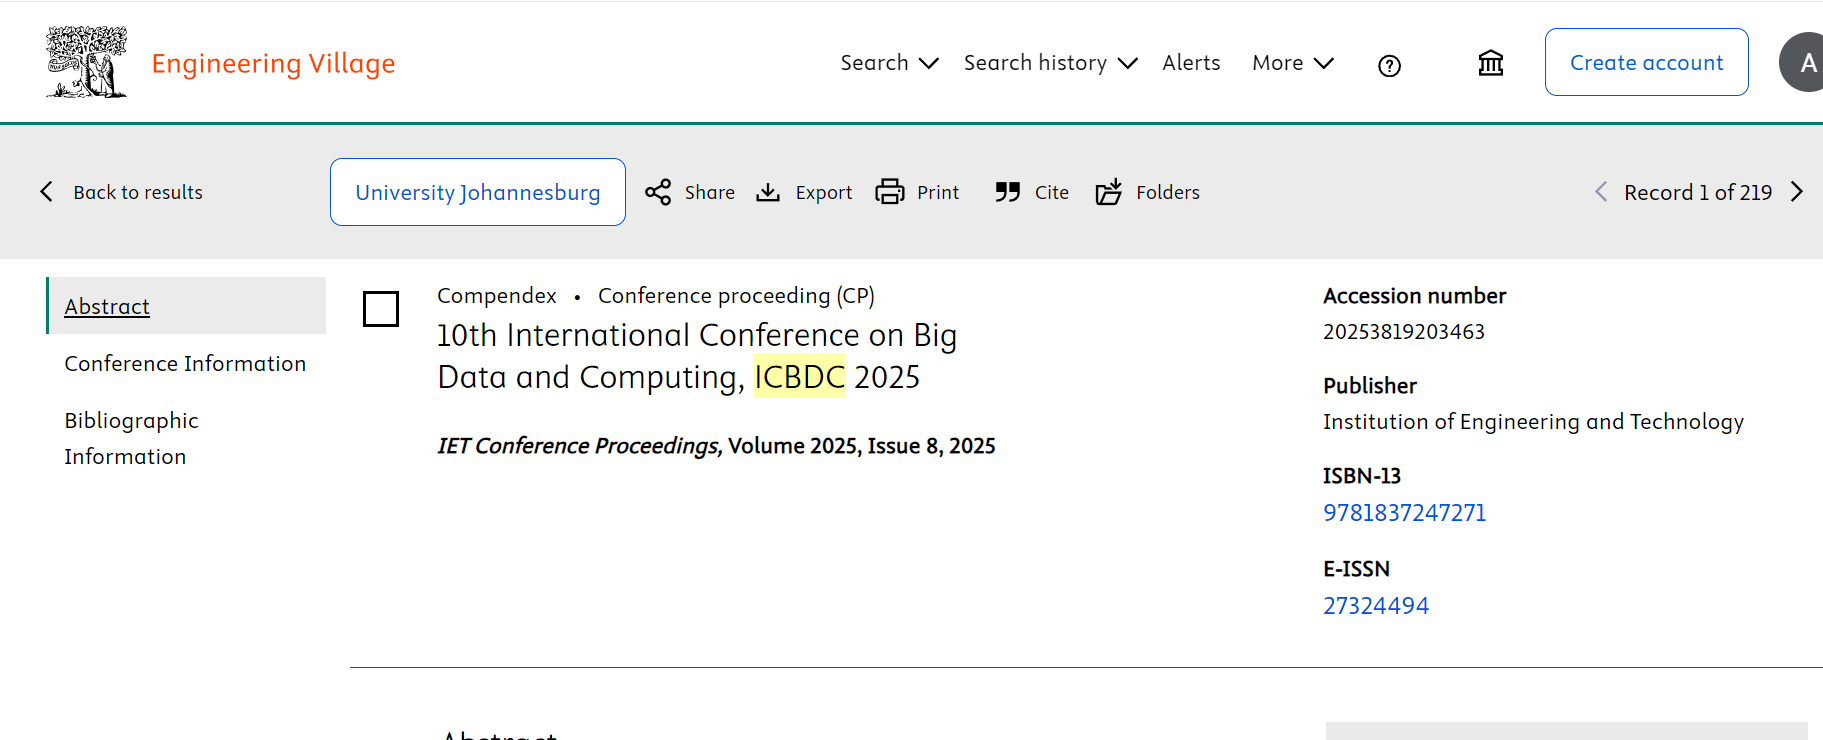This screenshot has width=1823, height=740.
Task: Jump to the Conference Information section
Action: point(185,364)
